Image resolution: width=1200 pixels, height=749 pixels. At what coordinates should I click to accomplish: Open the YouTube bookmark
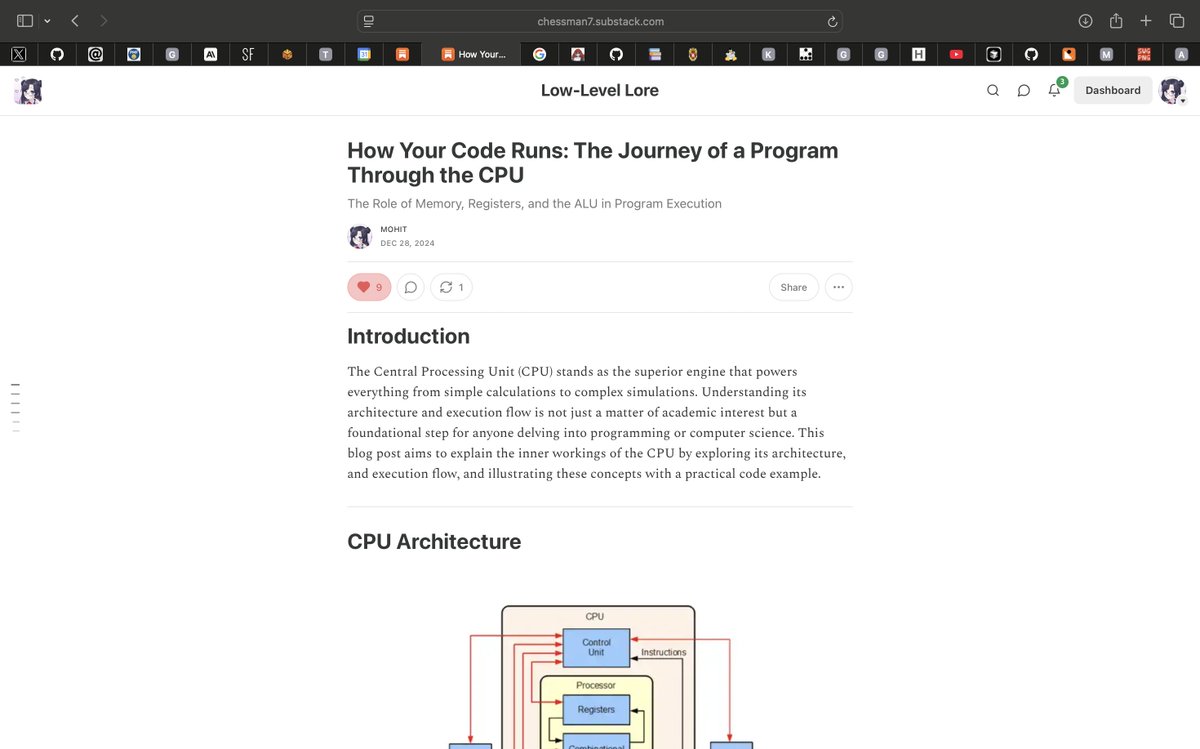pyautogui.click(x=956, y=54)
